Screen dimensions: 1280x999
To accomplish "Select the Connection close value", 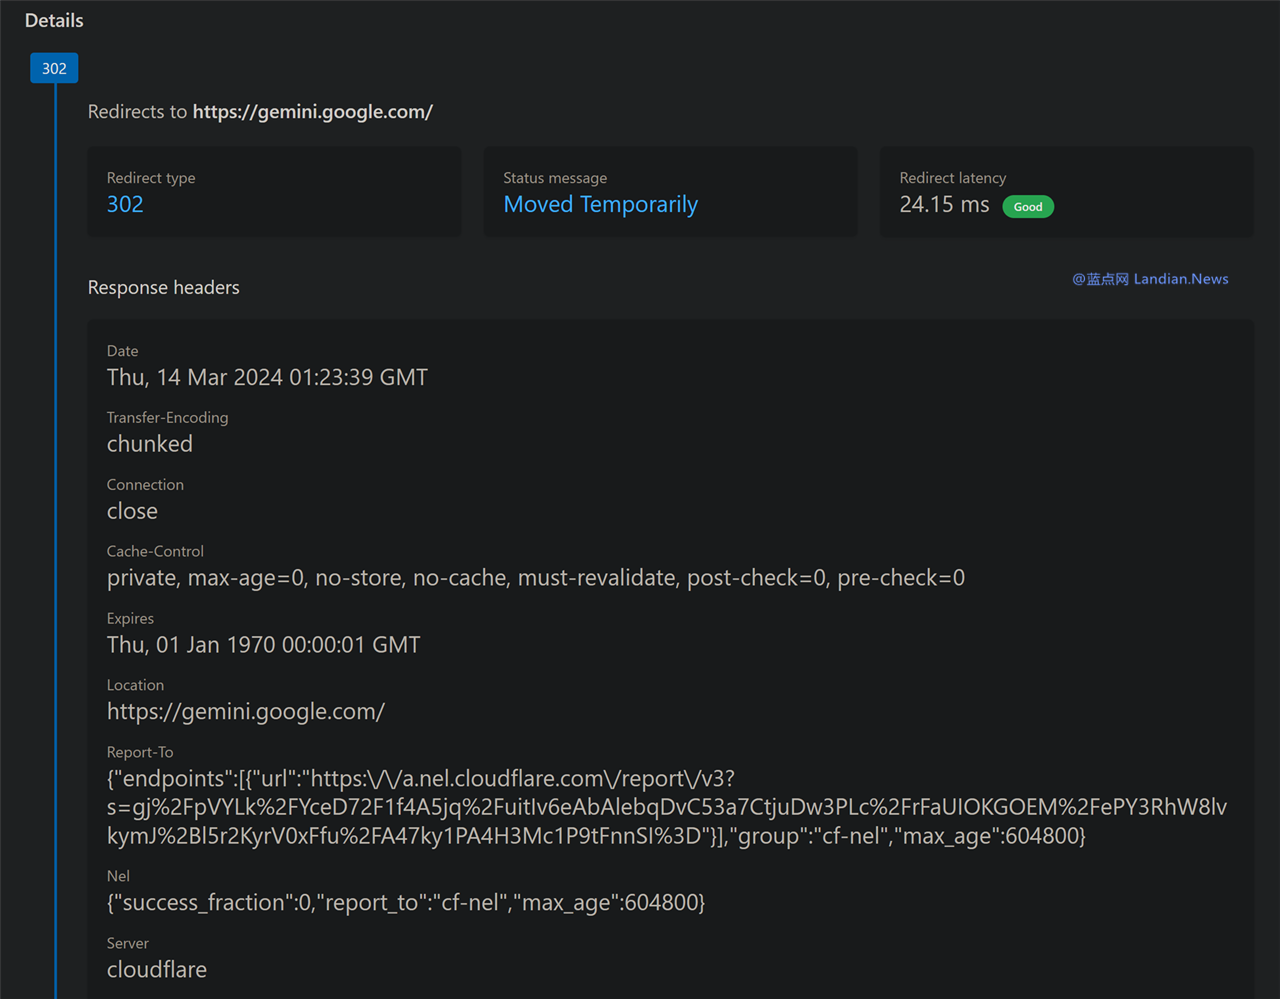I will [132, 511].
